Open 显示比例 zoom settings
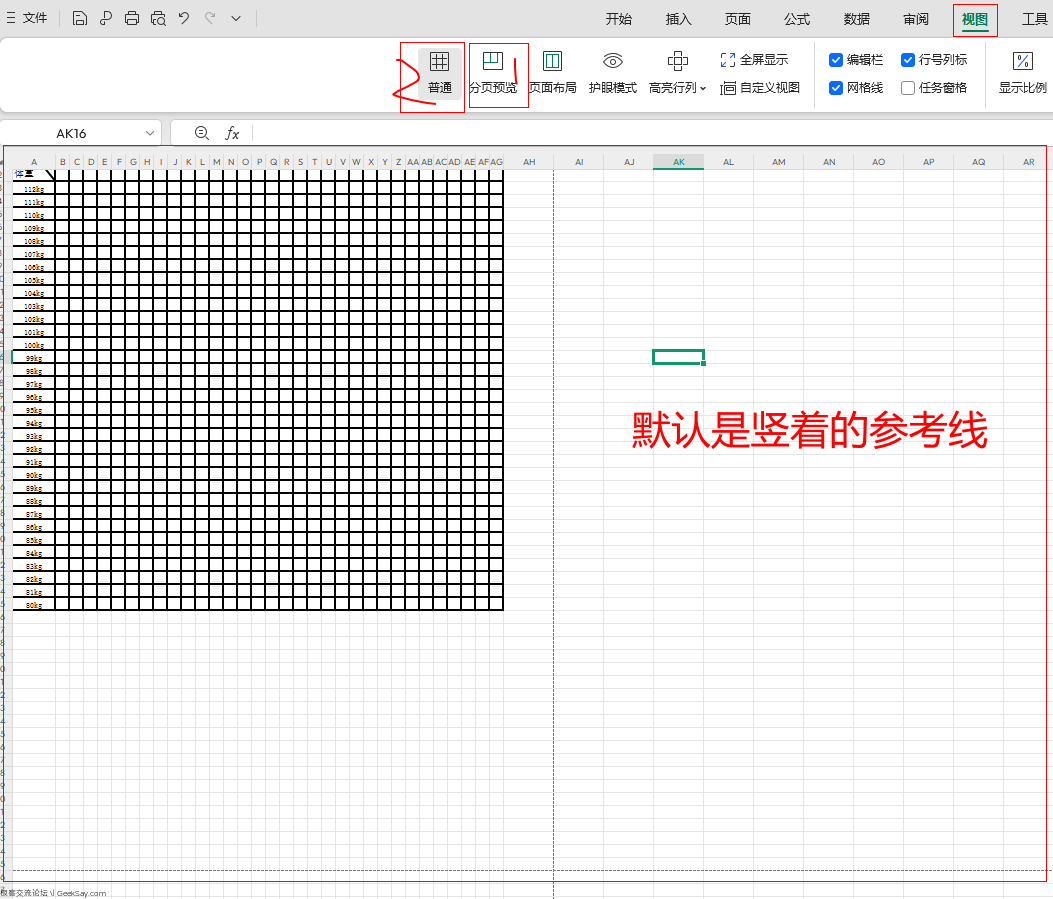This screenshot has height=899, width=1053. (1023, 74)
